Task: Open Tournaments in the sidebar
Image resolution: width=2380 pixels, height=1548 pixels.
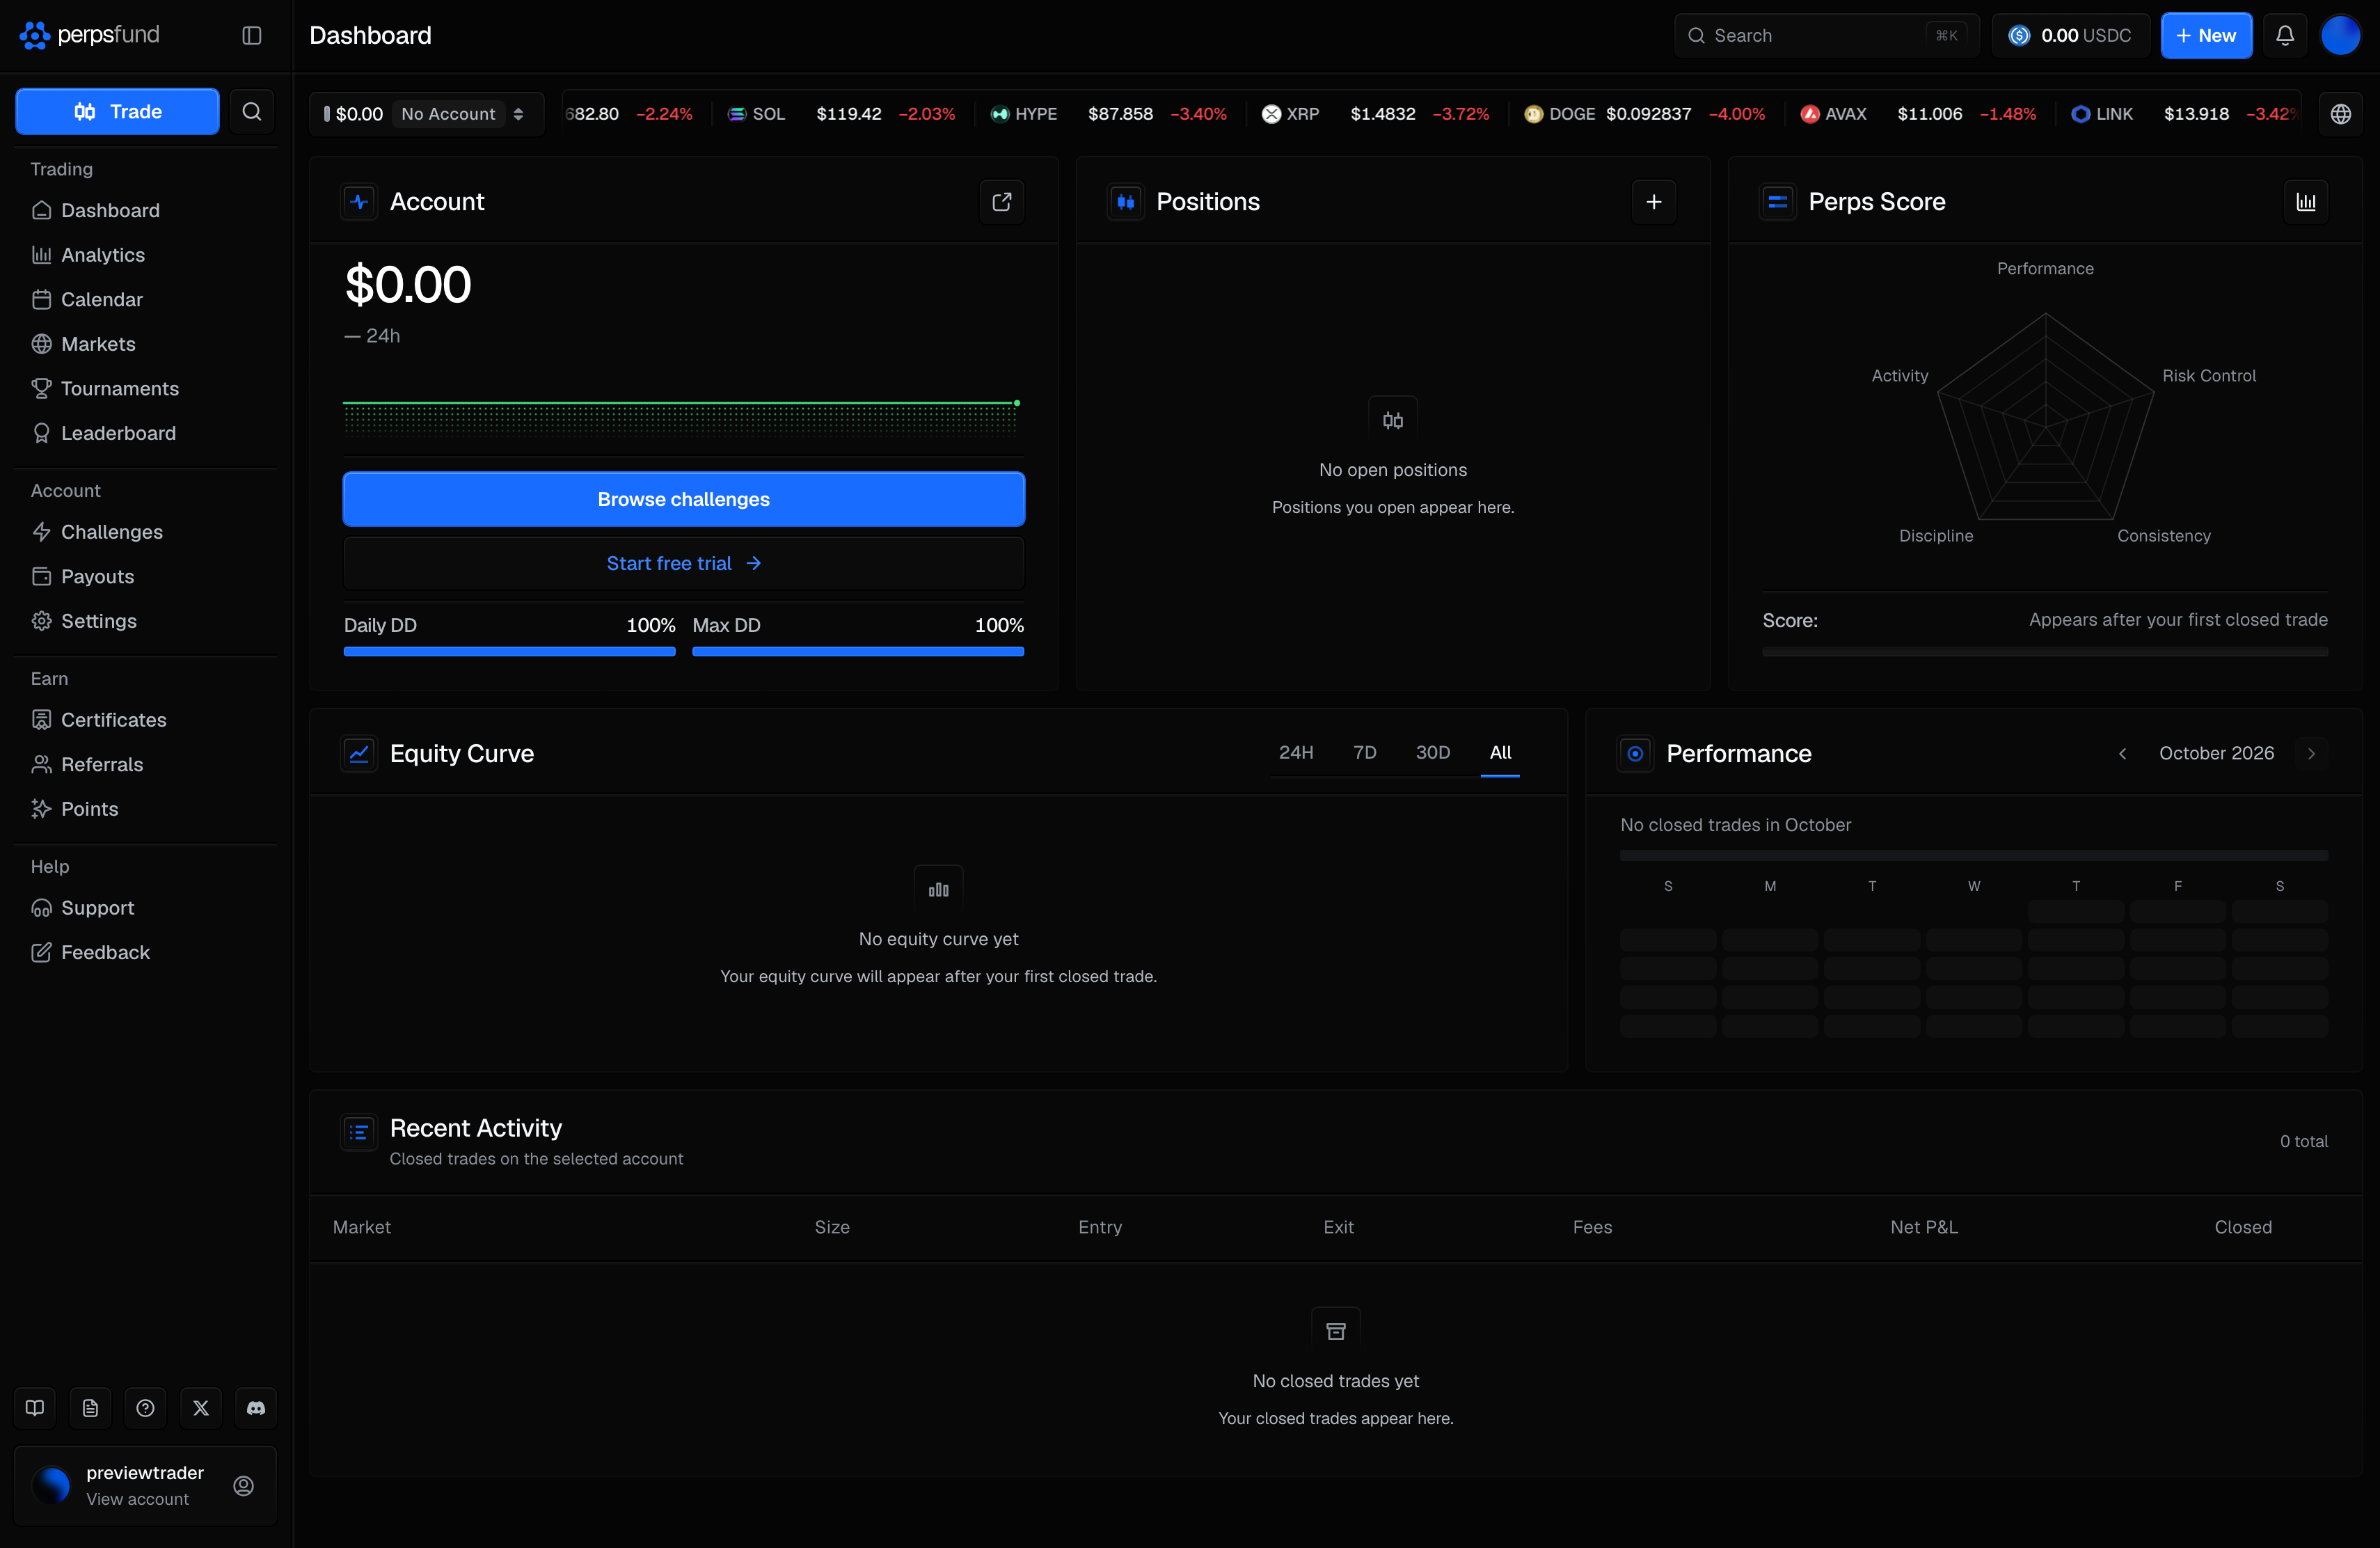Action: click(145, 389)
